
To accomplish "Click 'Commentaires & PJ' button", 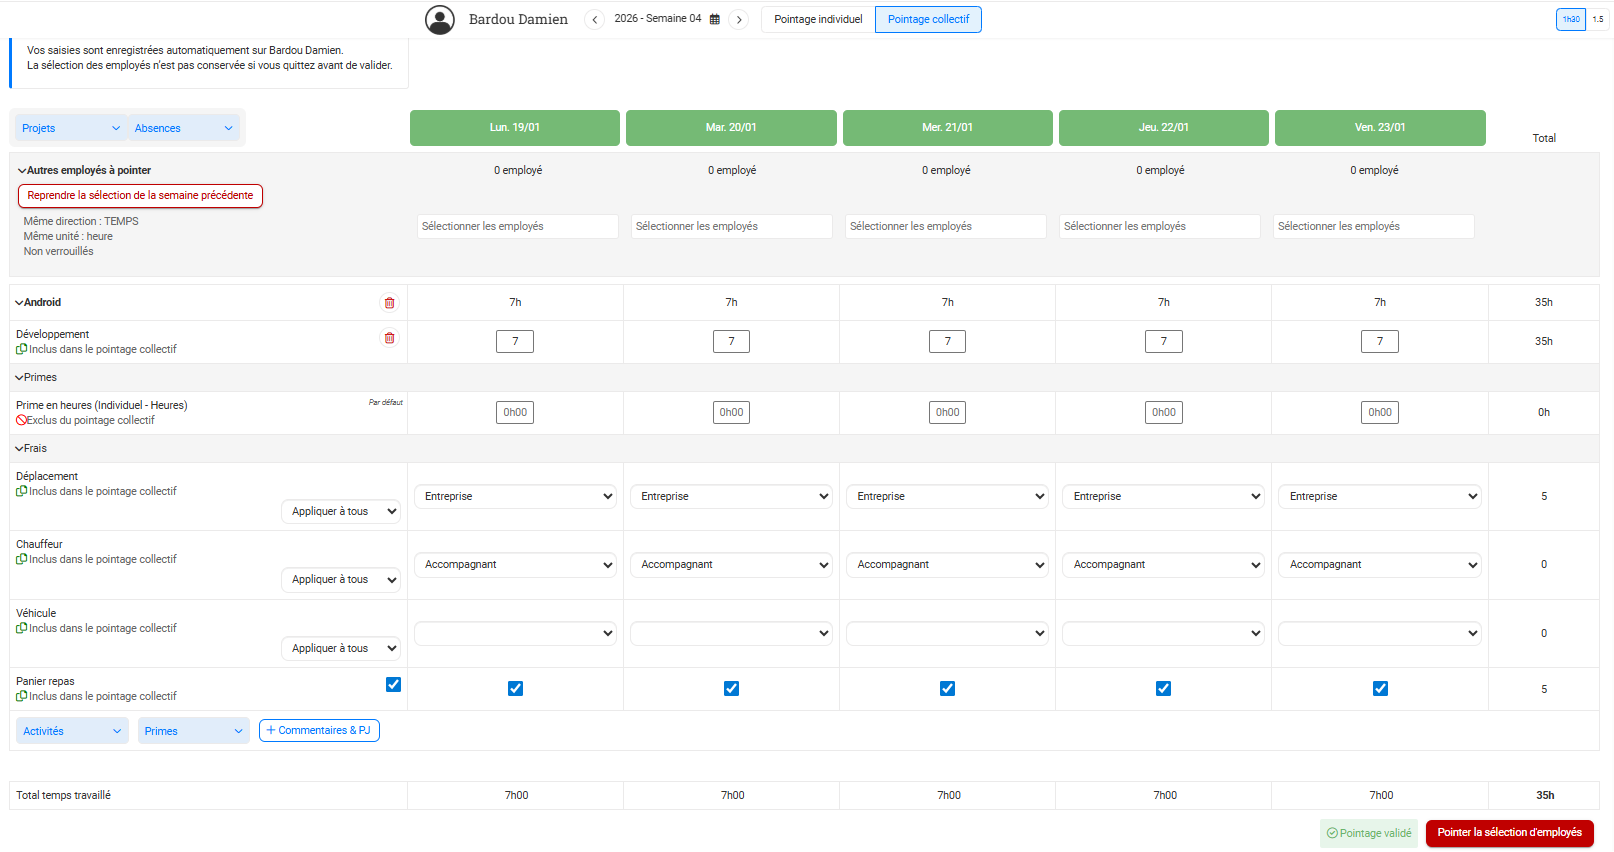I will tap(319, 731).
